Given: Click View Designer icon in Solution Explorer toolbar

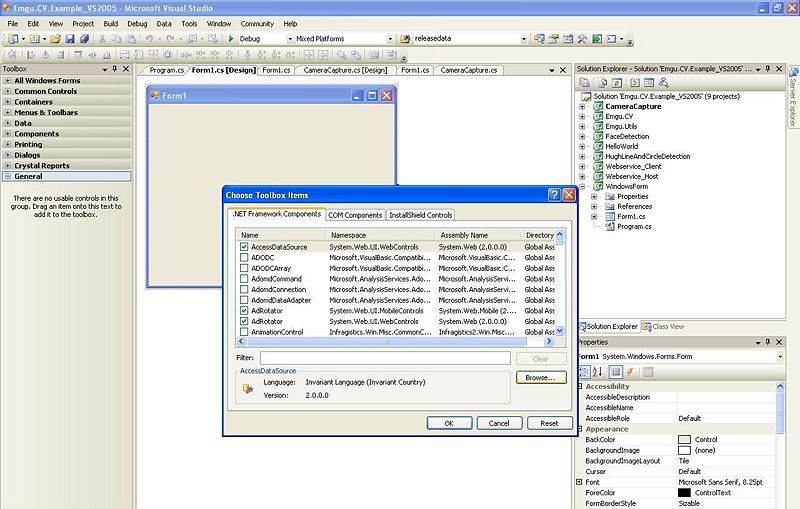Looking at the screenshot, I should (649, 83).
